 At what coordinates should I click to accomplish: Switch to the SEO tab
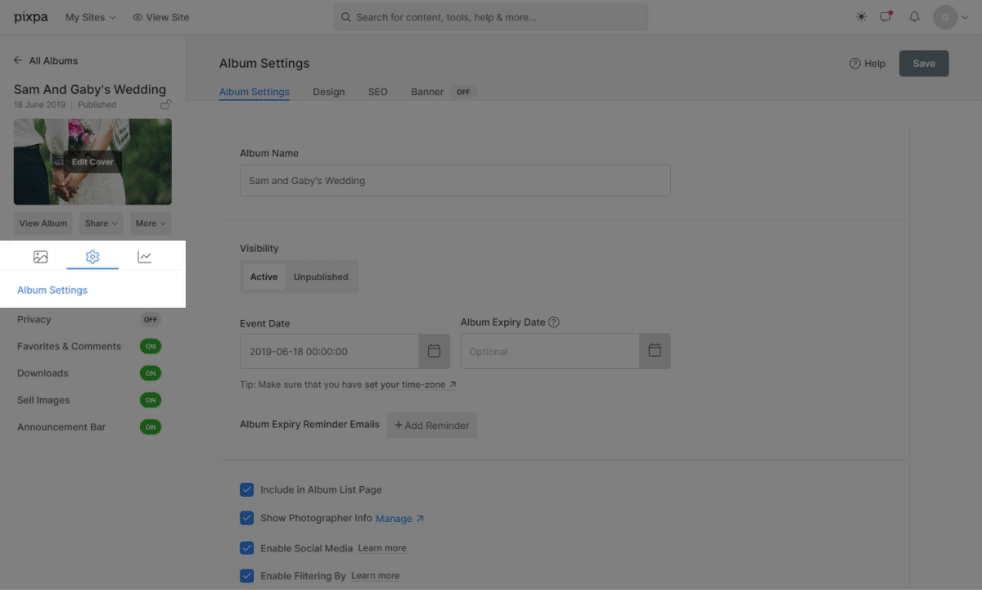click(x=377, y=92)
